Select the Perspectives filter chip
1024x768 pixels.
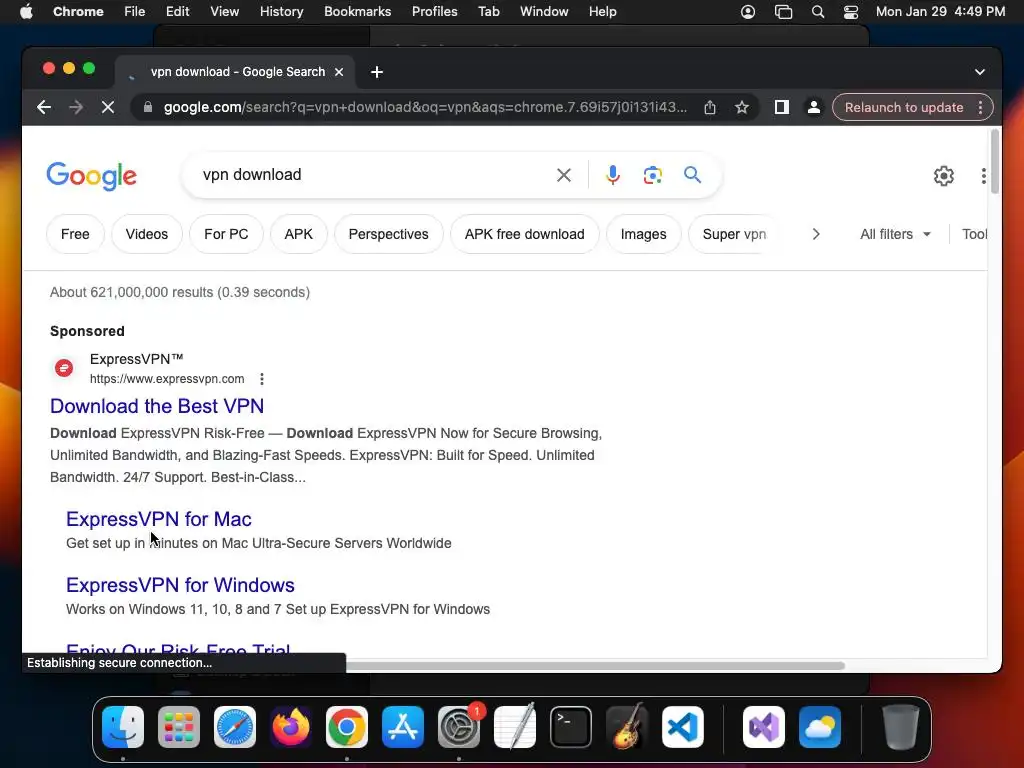coord(389,234)
